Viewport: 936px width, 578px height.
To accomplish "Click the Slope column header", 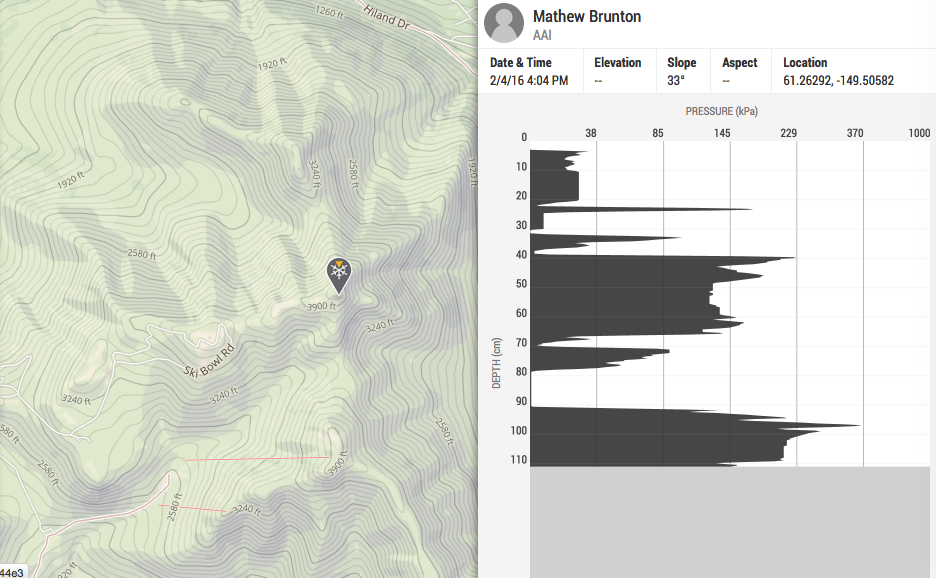I will pos(682,63).
